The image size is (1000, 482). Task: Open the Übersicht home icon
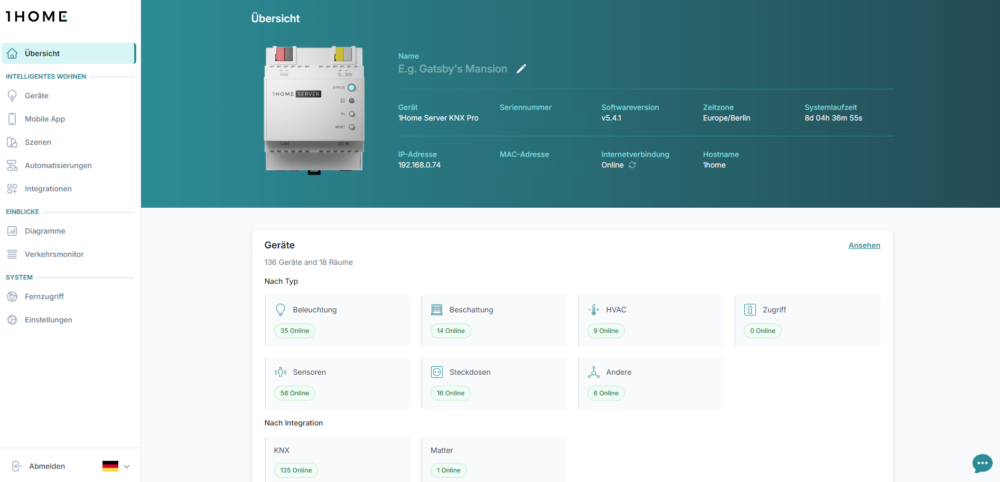click(x=12, y=54)
